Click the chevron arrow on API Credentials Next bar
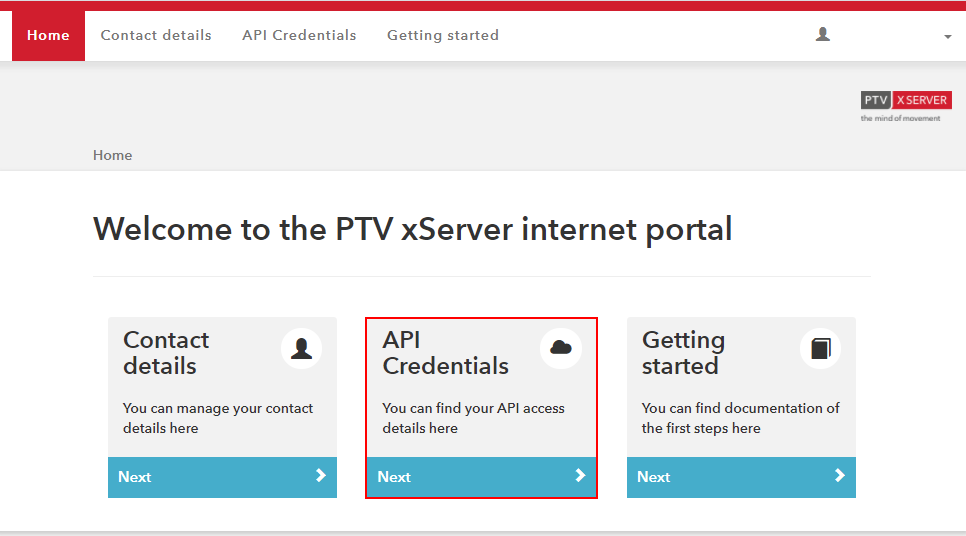 (x=580, y=475)
